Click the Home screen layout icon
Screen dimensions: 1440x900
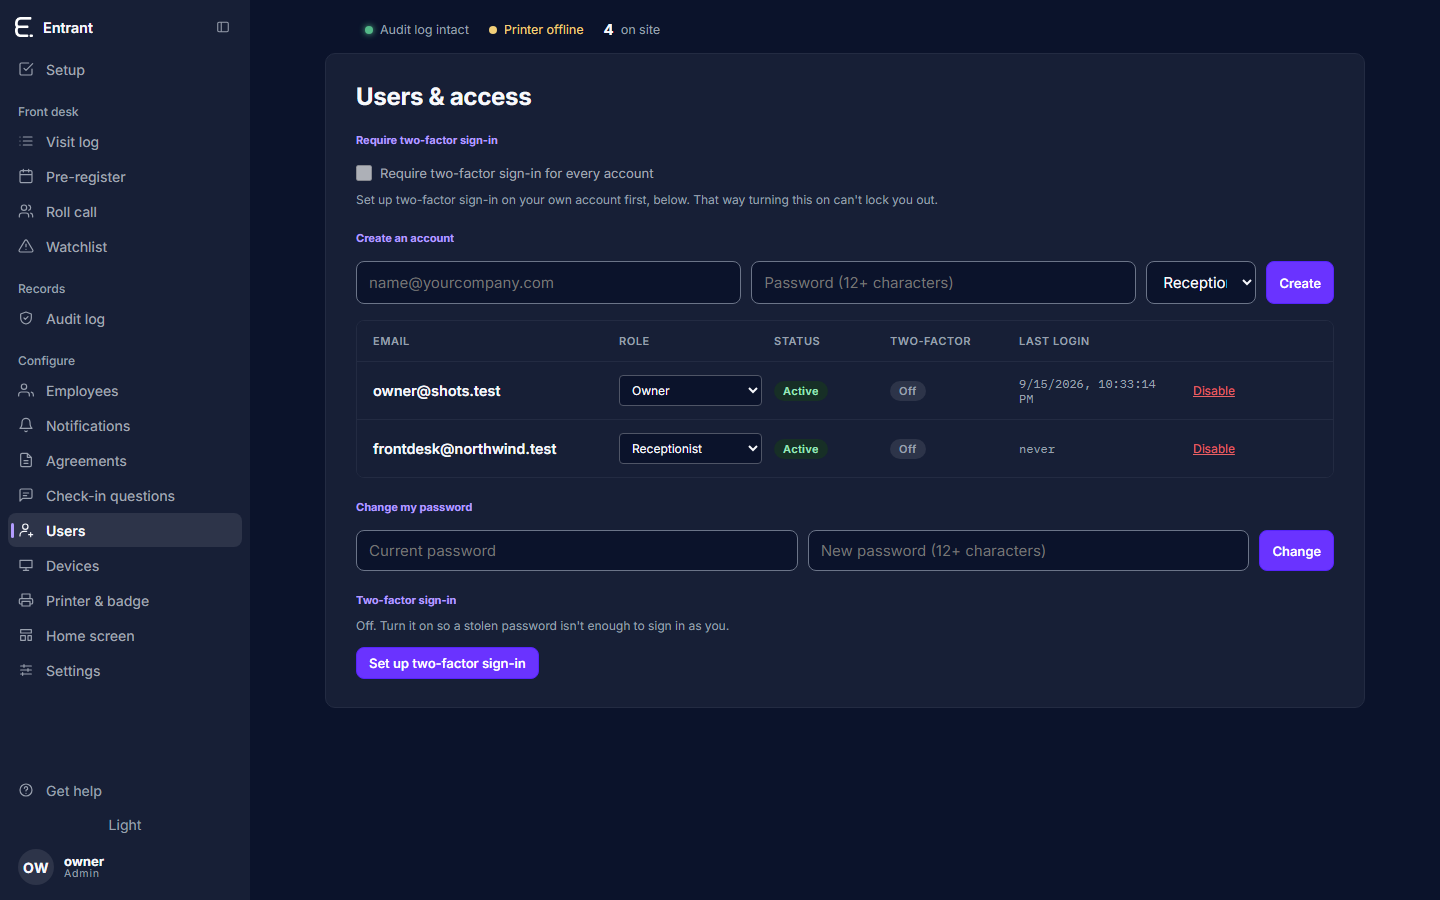coord(26,635)
